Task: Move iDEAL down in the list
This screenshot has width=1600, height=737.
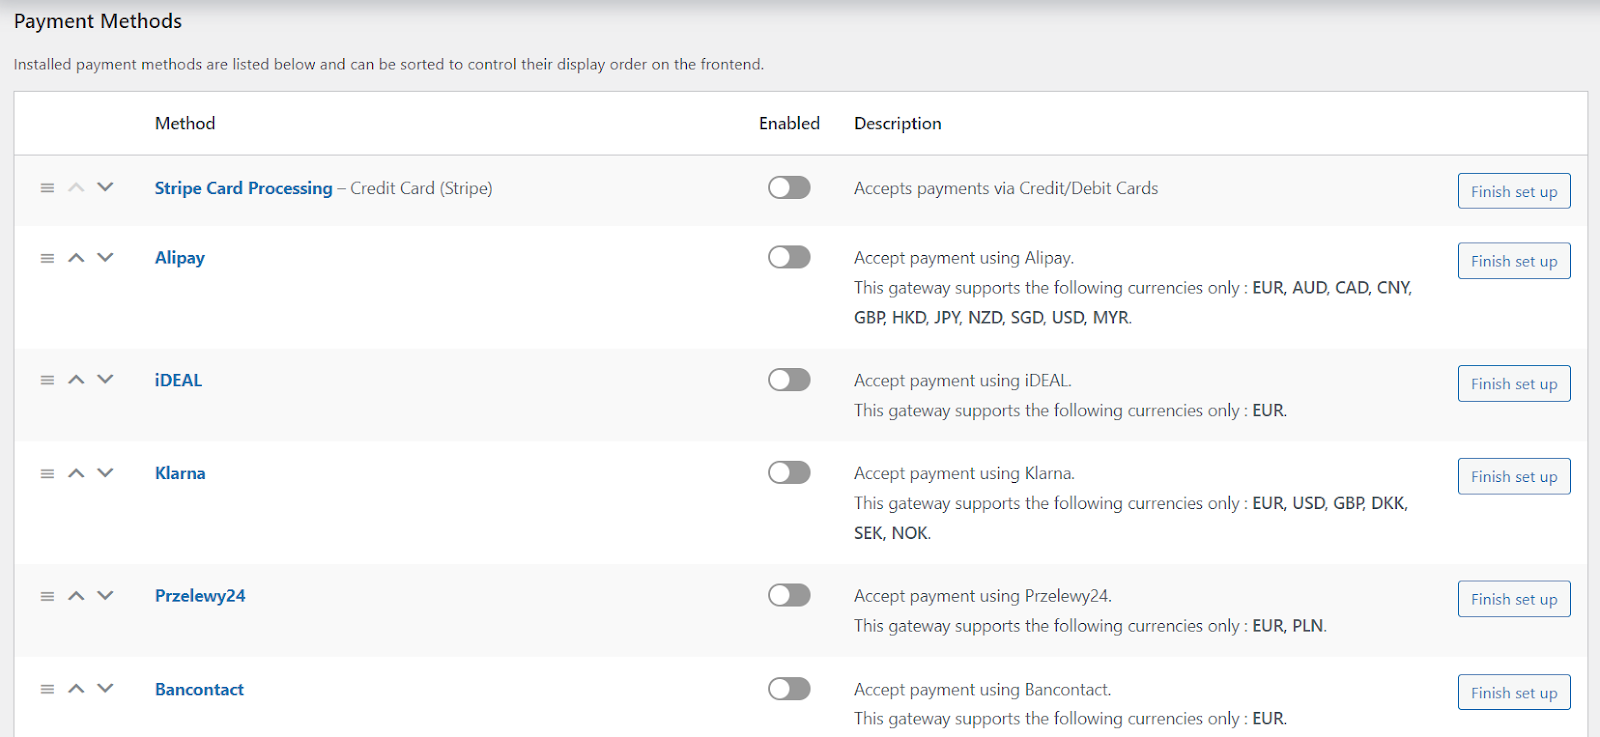Action: click(105, 380)
